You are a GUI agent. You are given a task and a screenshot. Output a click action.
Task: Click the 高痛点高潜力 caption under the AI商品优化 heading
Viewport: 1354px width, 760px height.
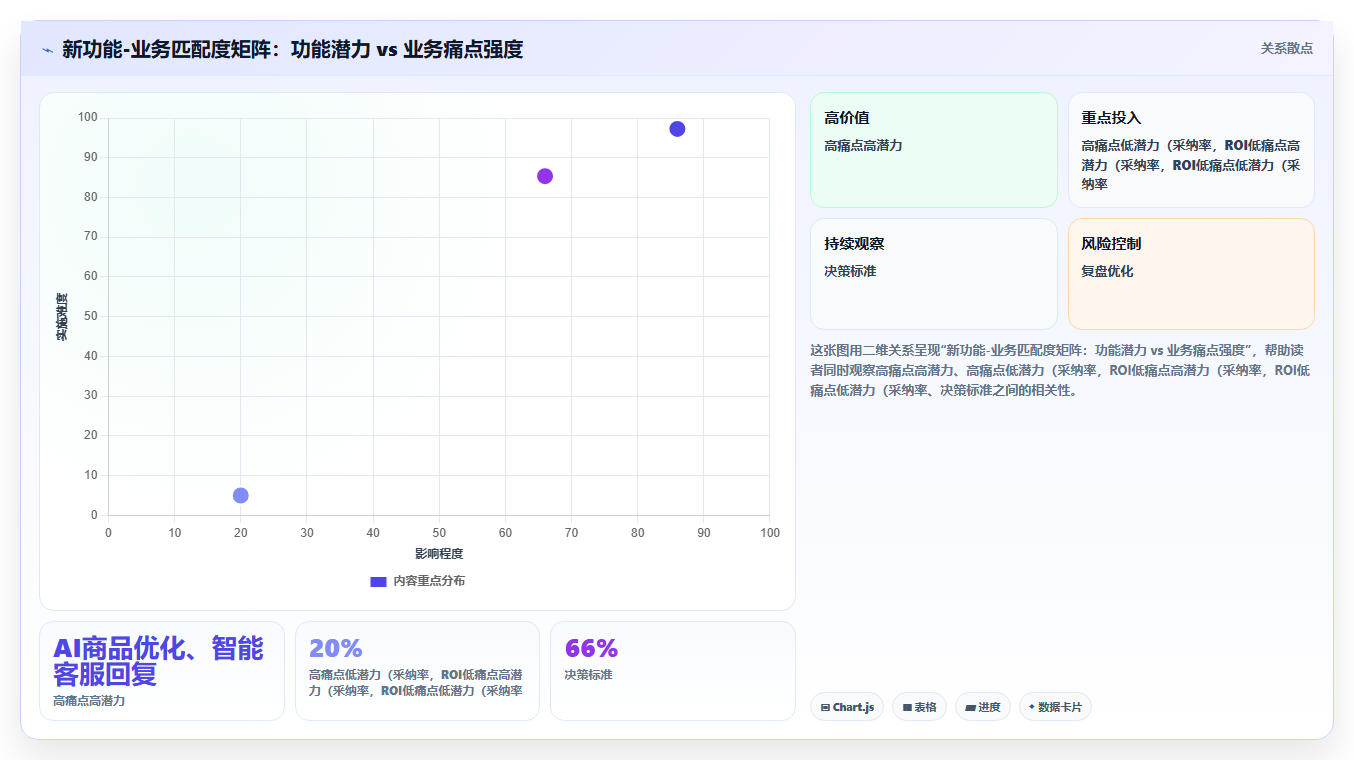tap(89, 701)
